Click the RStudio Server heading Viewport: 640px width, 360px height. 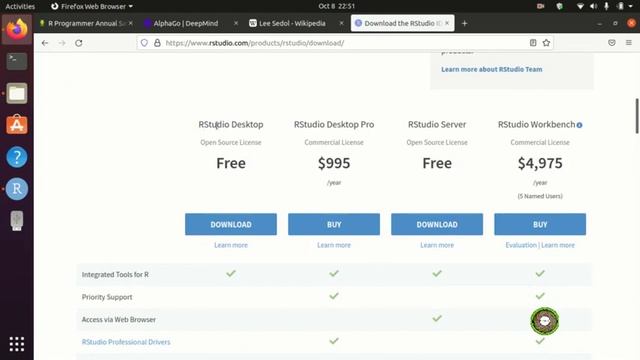(x=437, y=124)
